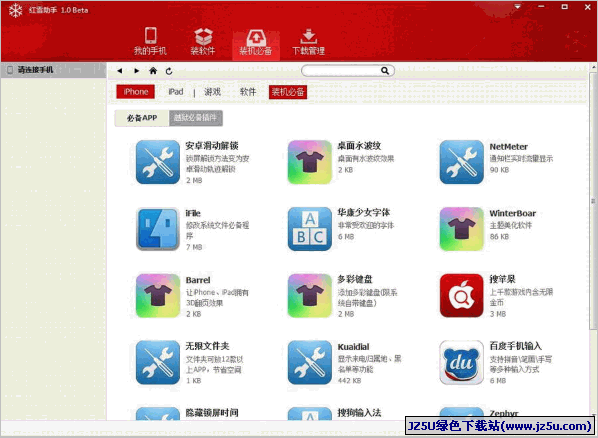The height and width of the screenshot is (438, 598).
Task: Open the 装软件 section
Action: (x=203, y=41)
